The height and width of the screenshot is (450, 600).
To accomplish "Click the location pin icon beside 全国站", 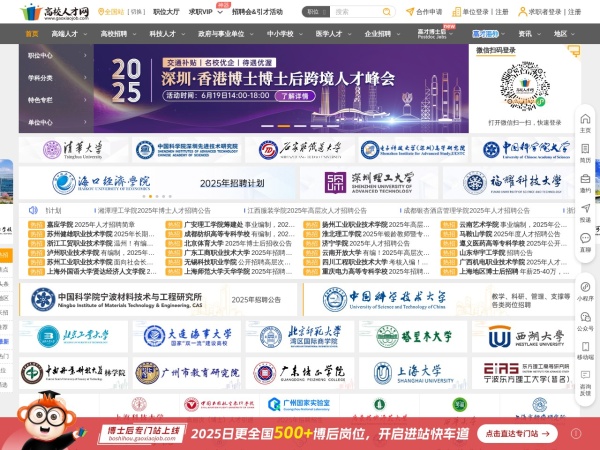I will (x=101, y=12).
